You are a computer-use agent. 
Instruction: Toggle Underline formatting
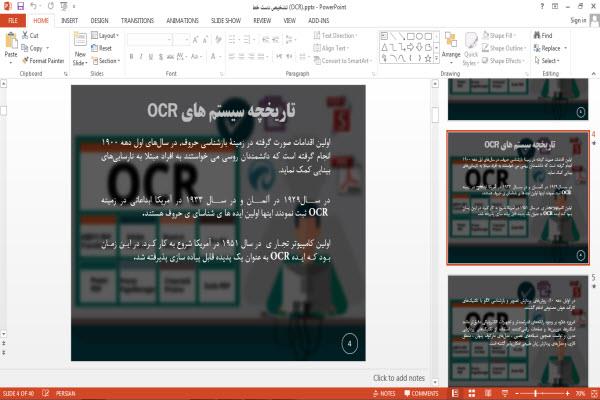pyautogui.click(x=151, y=57)
